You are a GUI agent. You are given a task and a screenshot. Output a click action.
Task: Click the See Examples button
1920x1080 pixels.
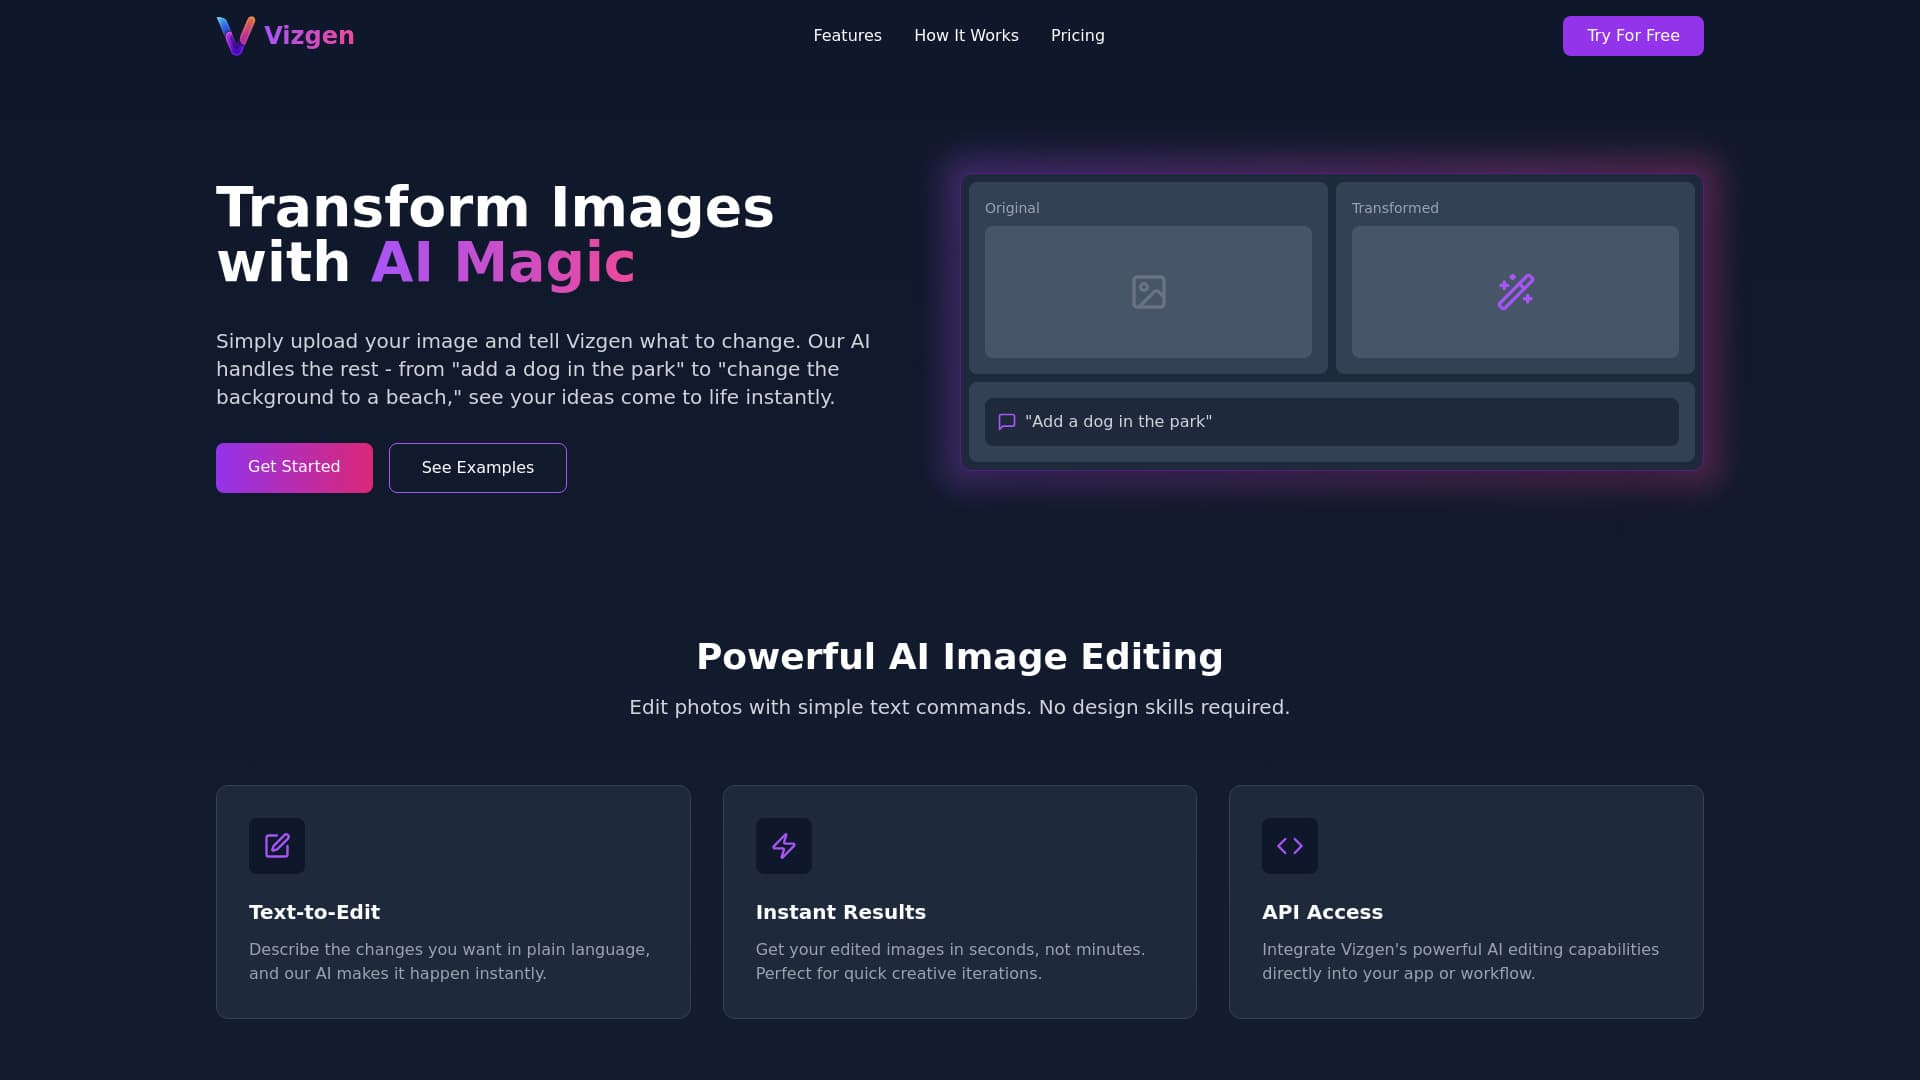[x=477, y=468]
